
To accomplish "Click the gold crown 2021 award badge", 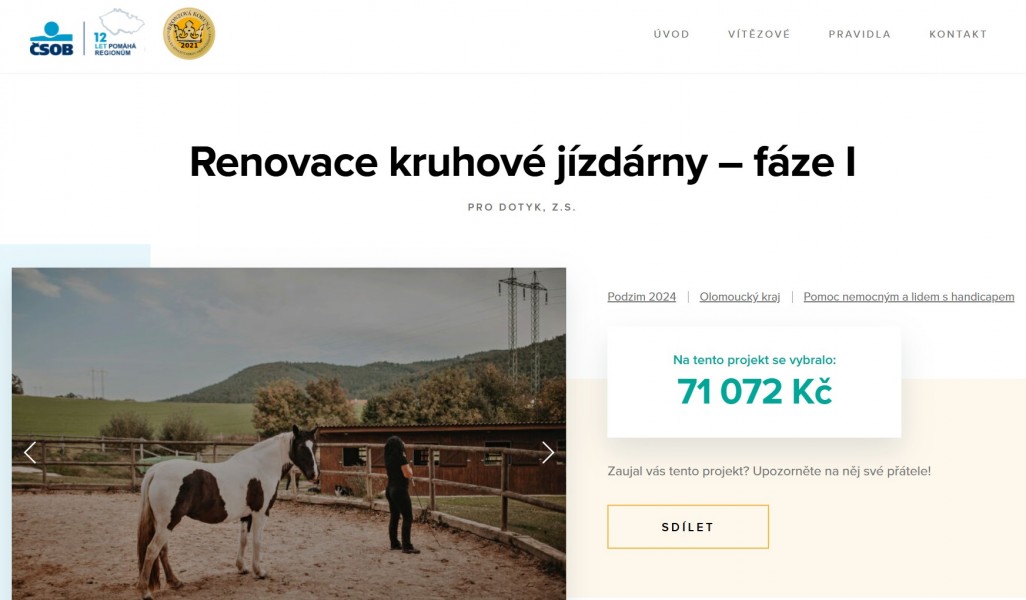I will click(x=189, y=33).
